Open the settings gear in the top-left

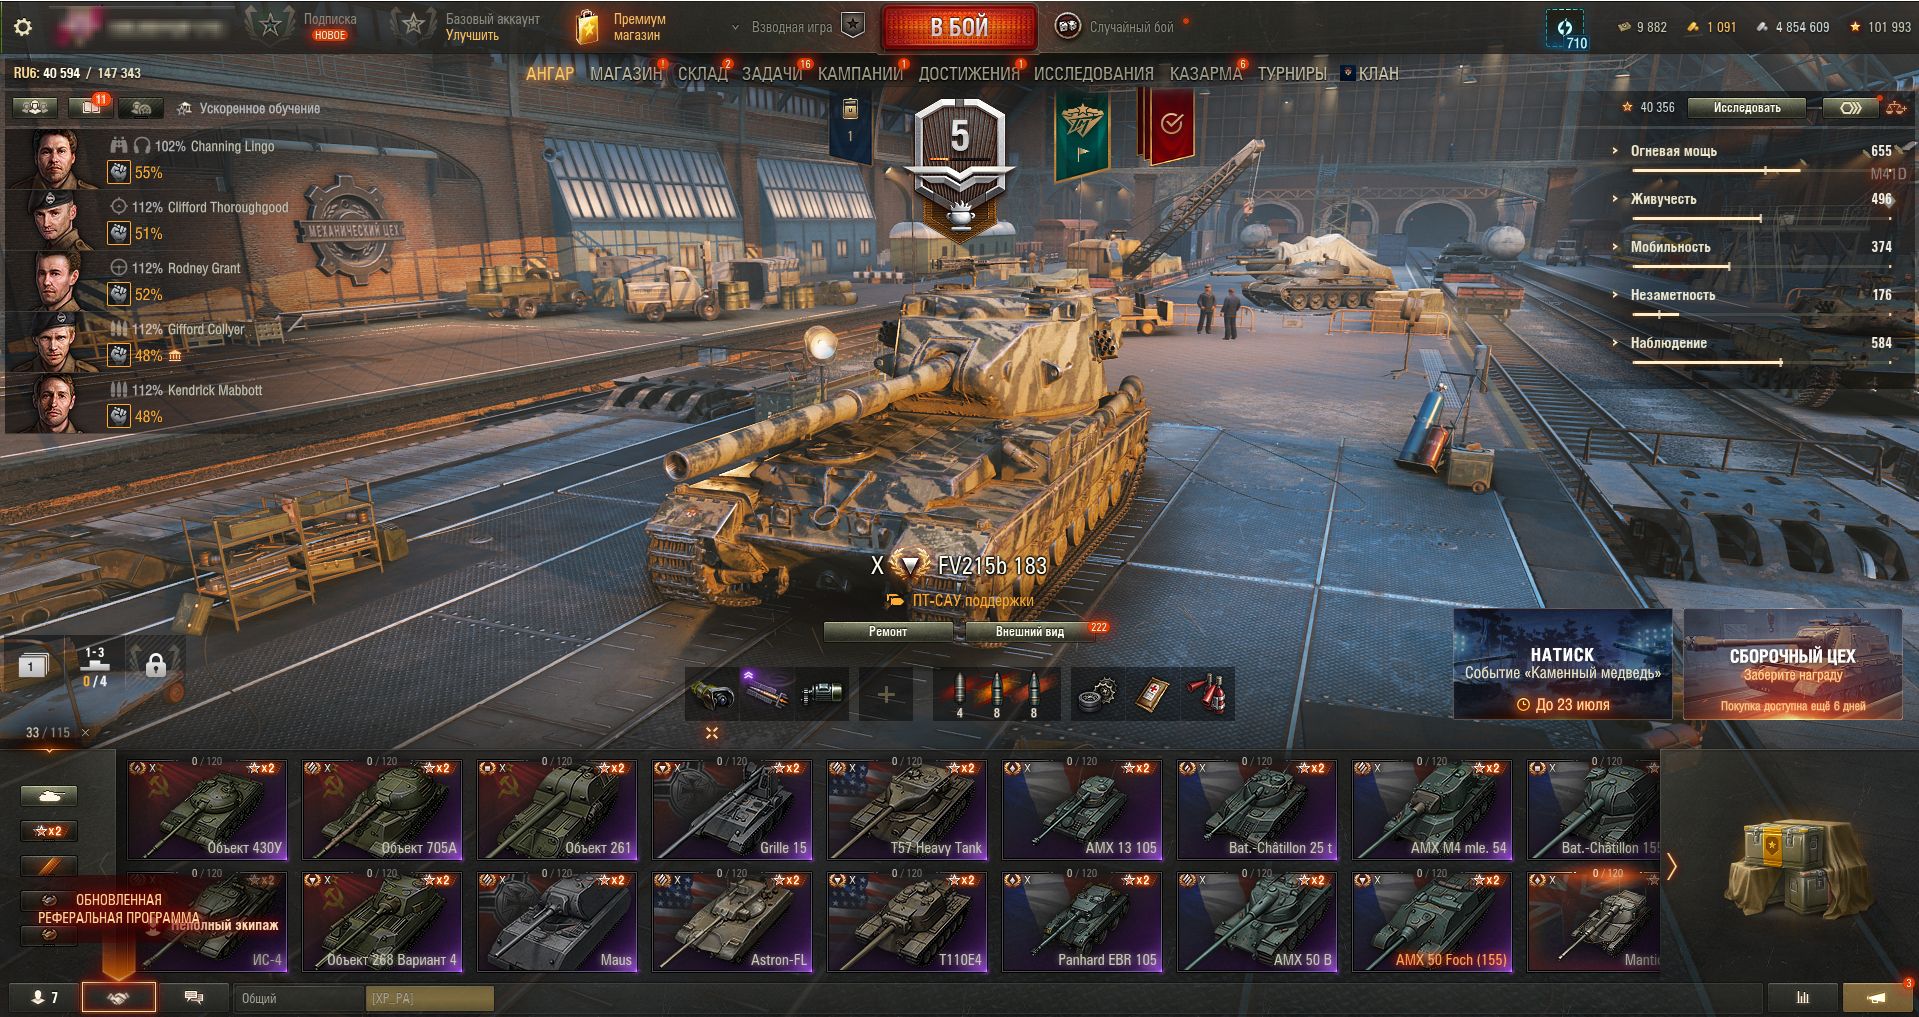(x=22, y=27)
